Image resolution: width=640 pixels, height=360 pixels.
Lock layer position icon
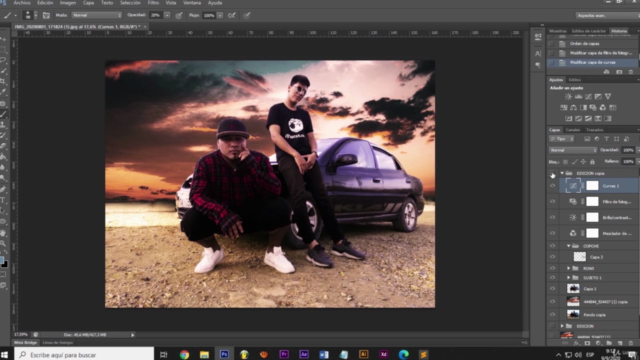pyautogui.click(x=583, y=162)
